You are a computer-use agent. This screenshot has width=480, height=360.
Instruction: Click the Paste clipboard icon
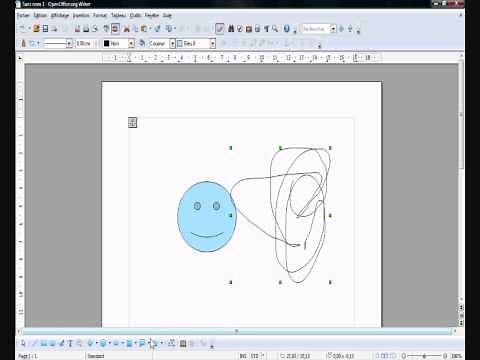144,29
